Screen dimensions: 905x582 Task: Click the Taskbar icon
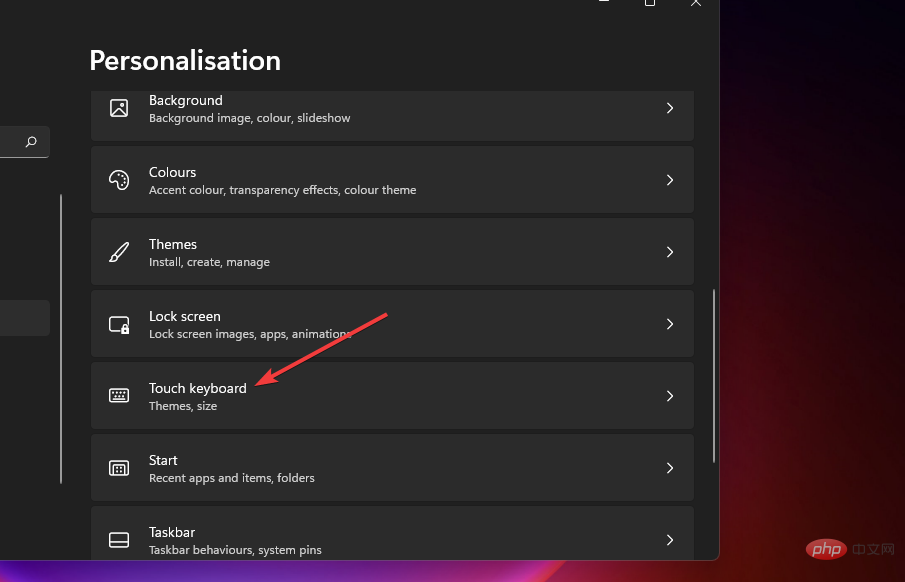coord(119,540)
